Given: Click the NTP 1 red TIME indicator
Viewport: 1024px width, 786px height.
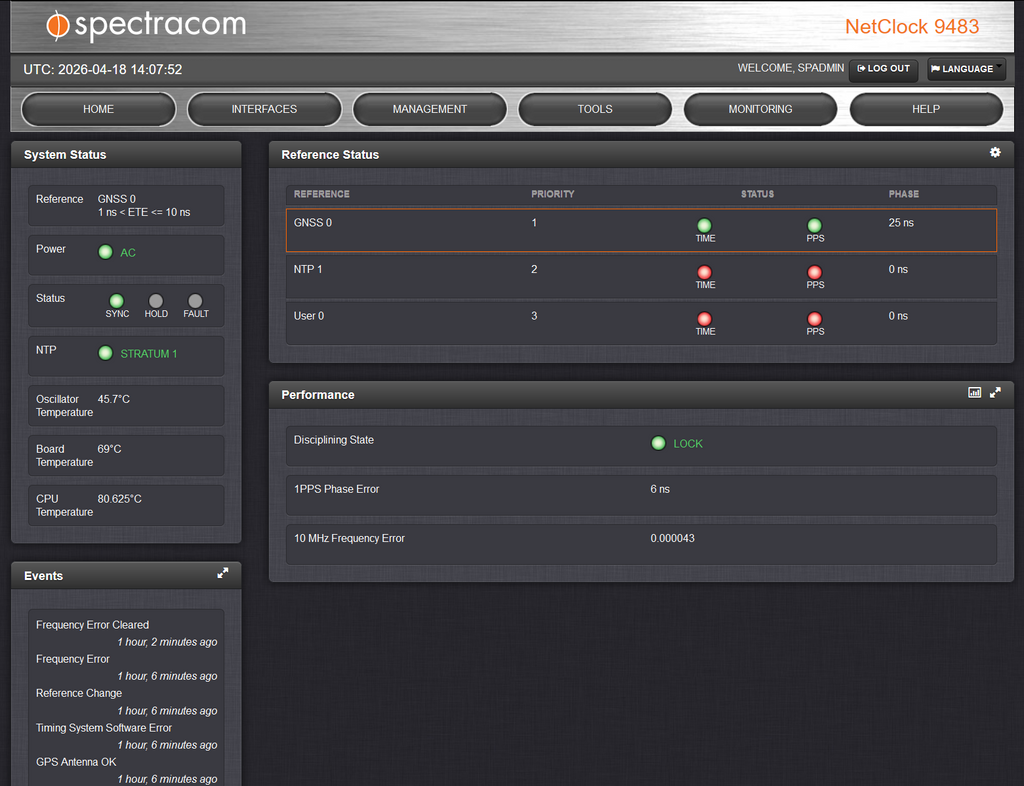Looking at the screenshot, I should [x=705, y=272].
